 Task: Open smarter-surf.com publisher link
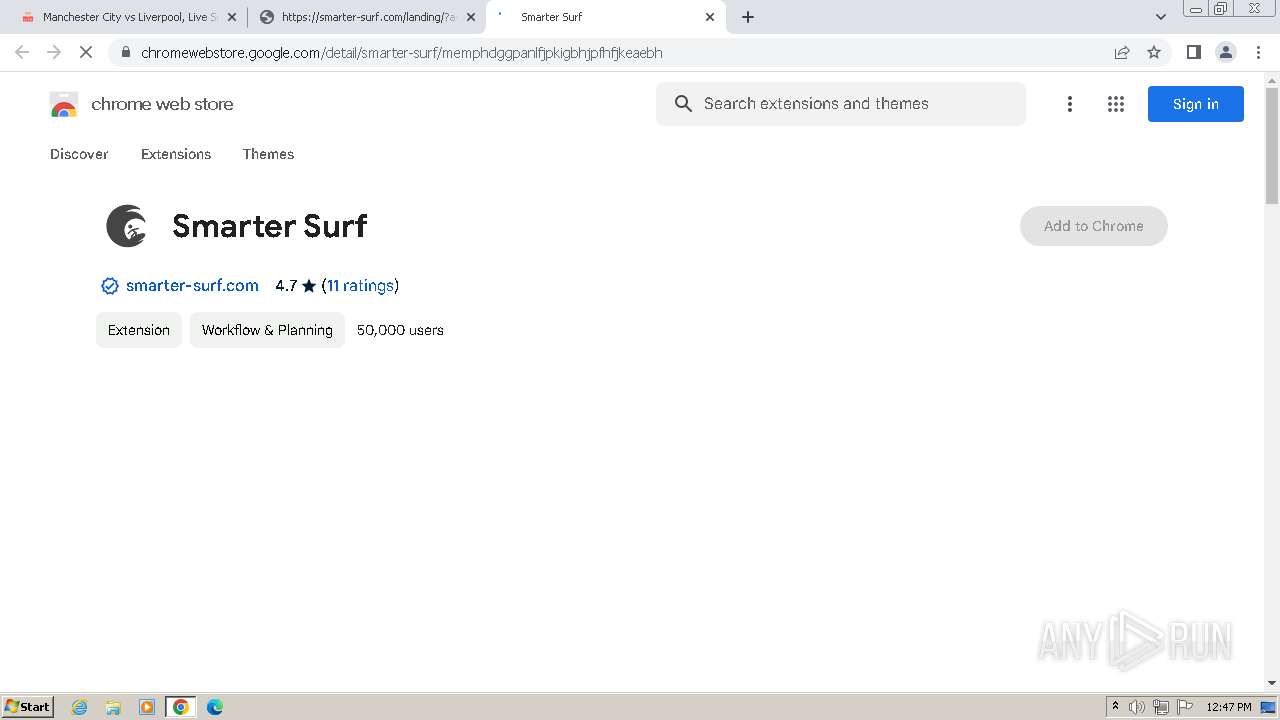tap(192, 286)
